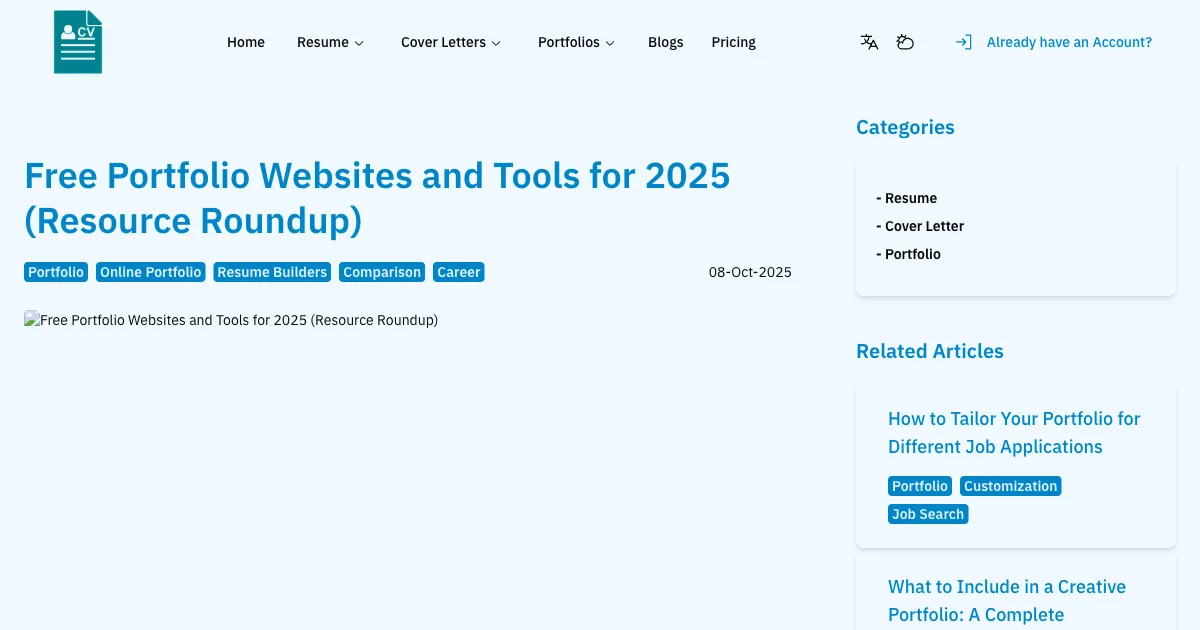Open the Blogs menu item
The image size is (1200, 630).
click(x=665, y=42)
